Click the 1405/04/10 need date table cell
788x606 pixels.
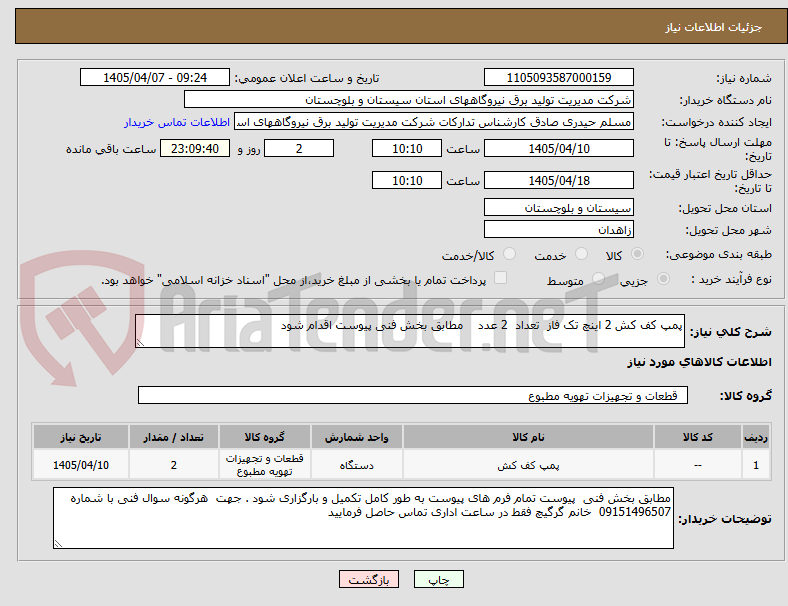click(x=81, y=465)
